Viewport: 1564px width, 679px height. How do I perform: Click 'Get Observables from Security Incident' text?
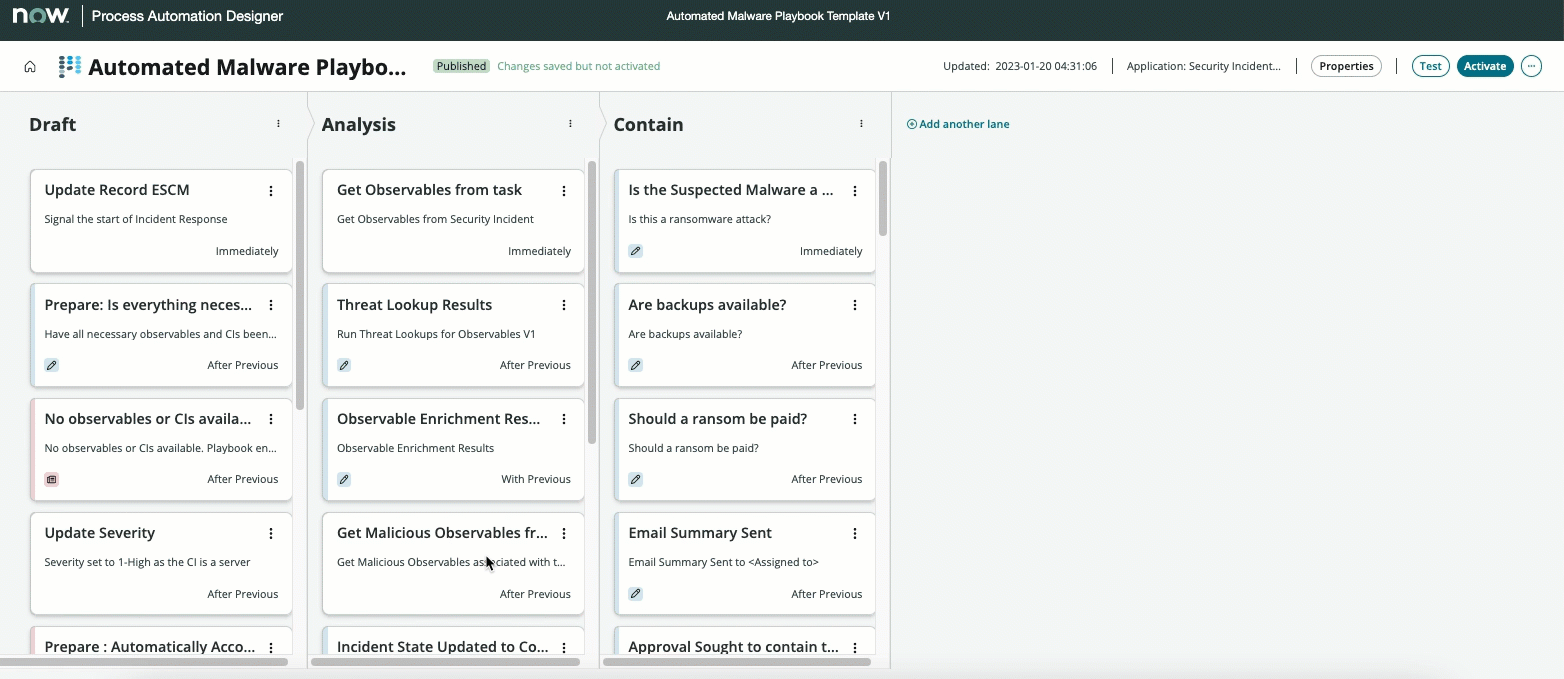(435, 219)
